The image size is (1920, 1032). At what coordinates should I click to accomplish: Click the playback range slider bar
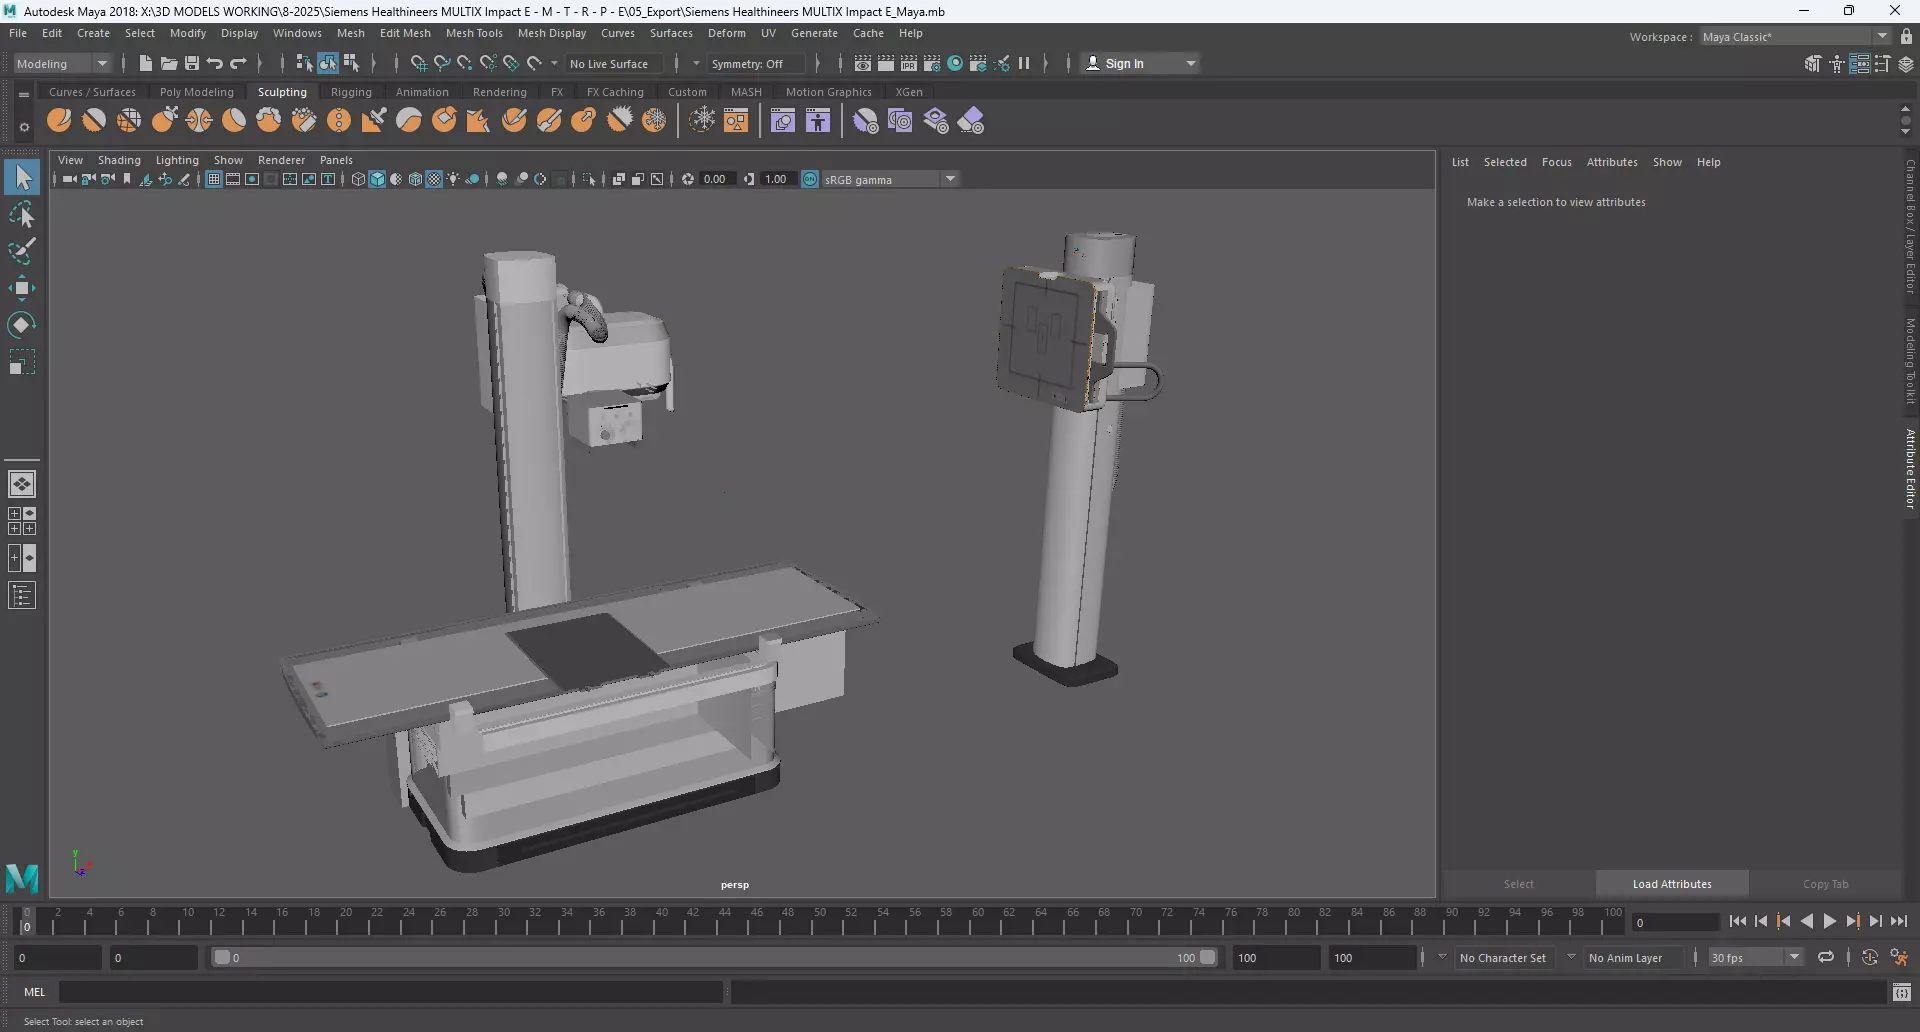point(714,957)
